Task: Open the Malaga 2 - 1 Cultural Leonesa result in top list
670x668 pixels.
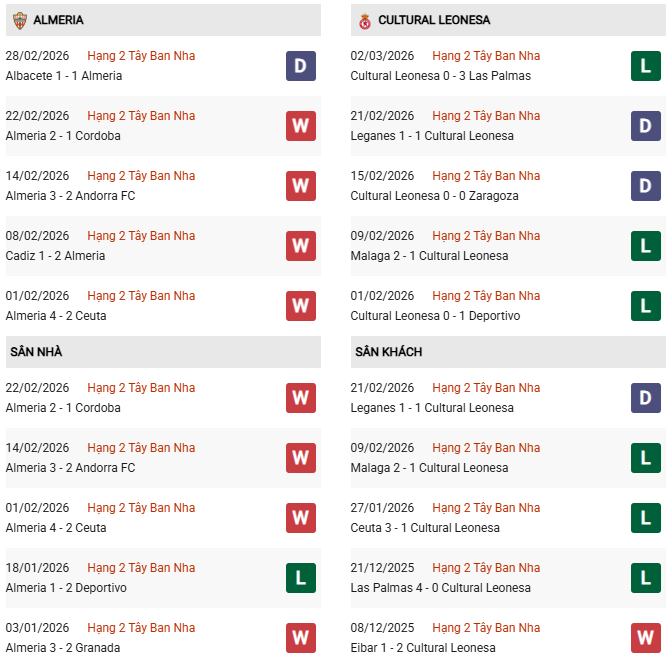Action: (x=429, y=256)
